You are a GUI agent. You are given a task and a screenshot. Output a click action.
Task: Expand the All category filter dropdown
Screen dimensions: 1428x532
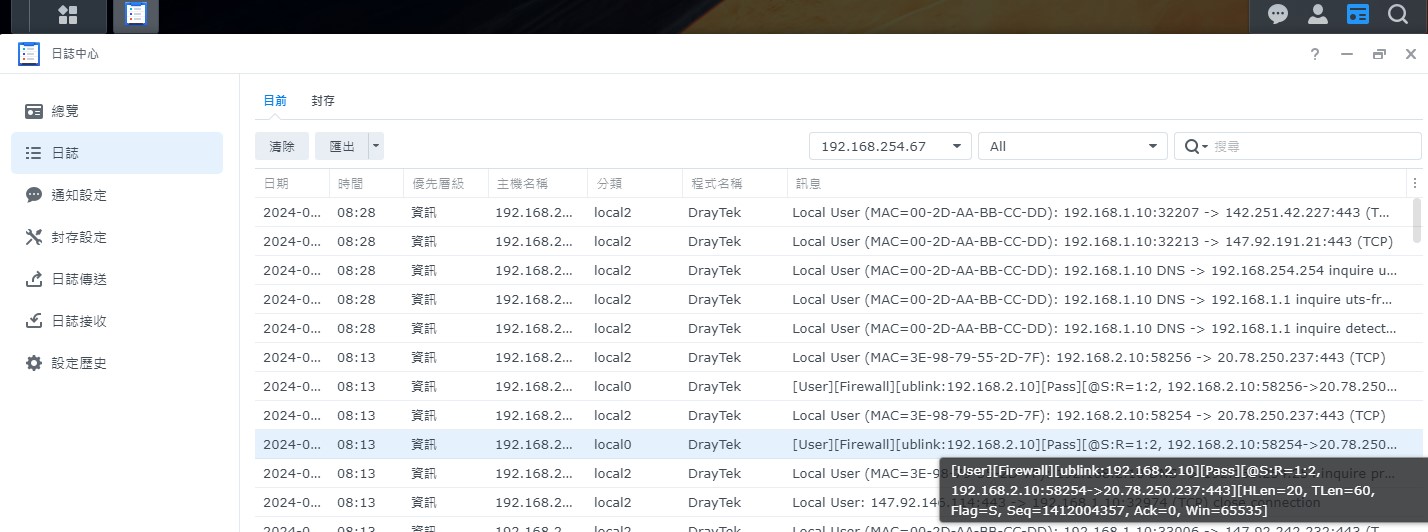coord(1072,146)
